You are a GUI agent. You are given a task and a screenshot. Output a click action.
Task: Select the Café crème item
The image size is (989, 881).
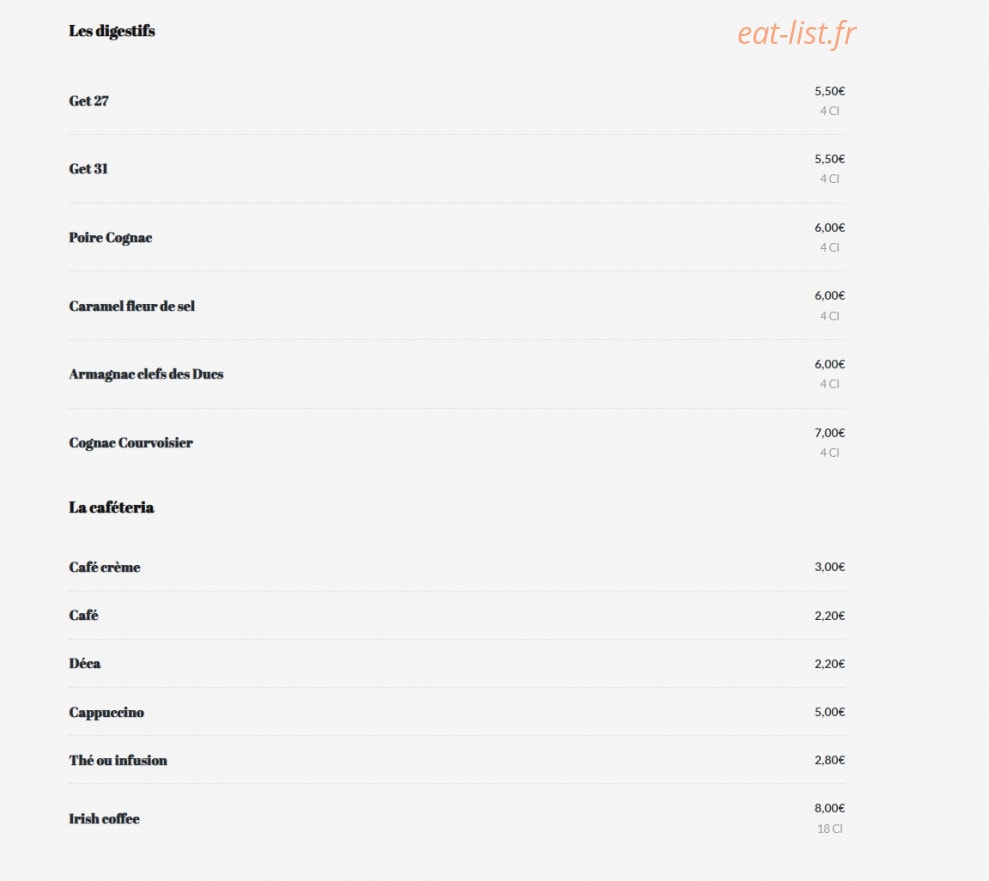point(105,567)
